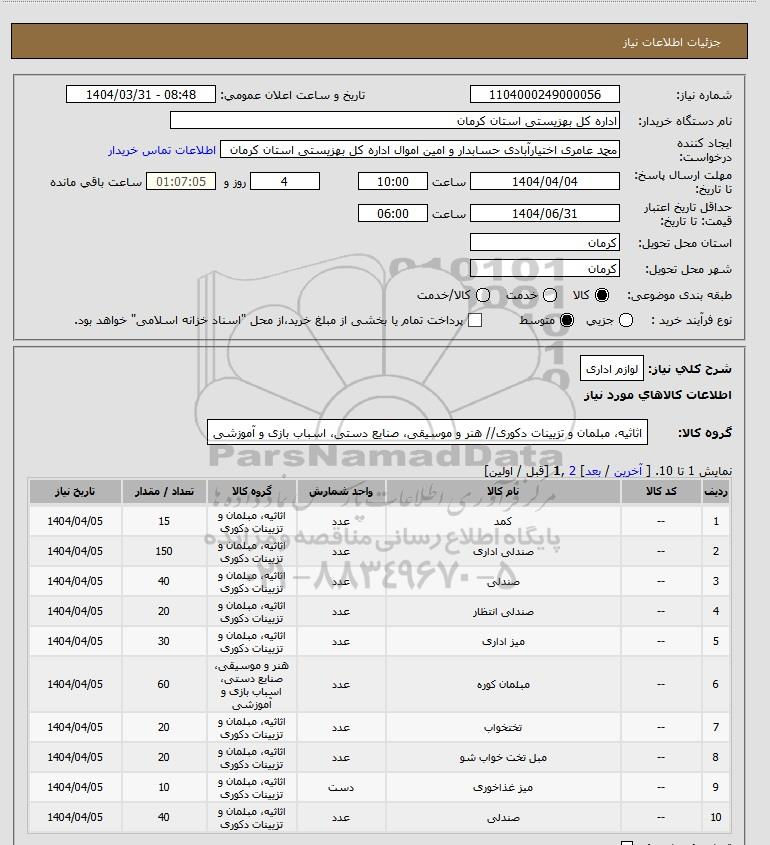The width and height of the screenshot is (770, 845).
Task: Click quantity 30 in میز اداری row
Action: (x=164, y=641)
